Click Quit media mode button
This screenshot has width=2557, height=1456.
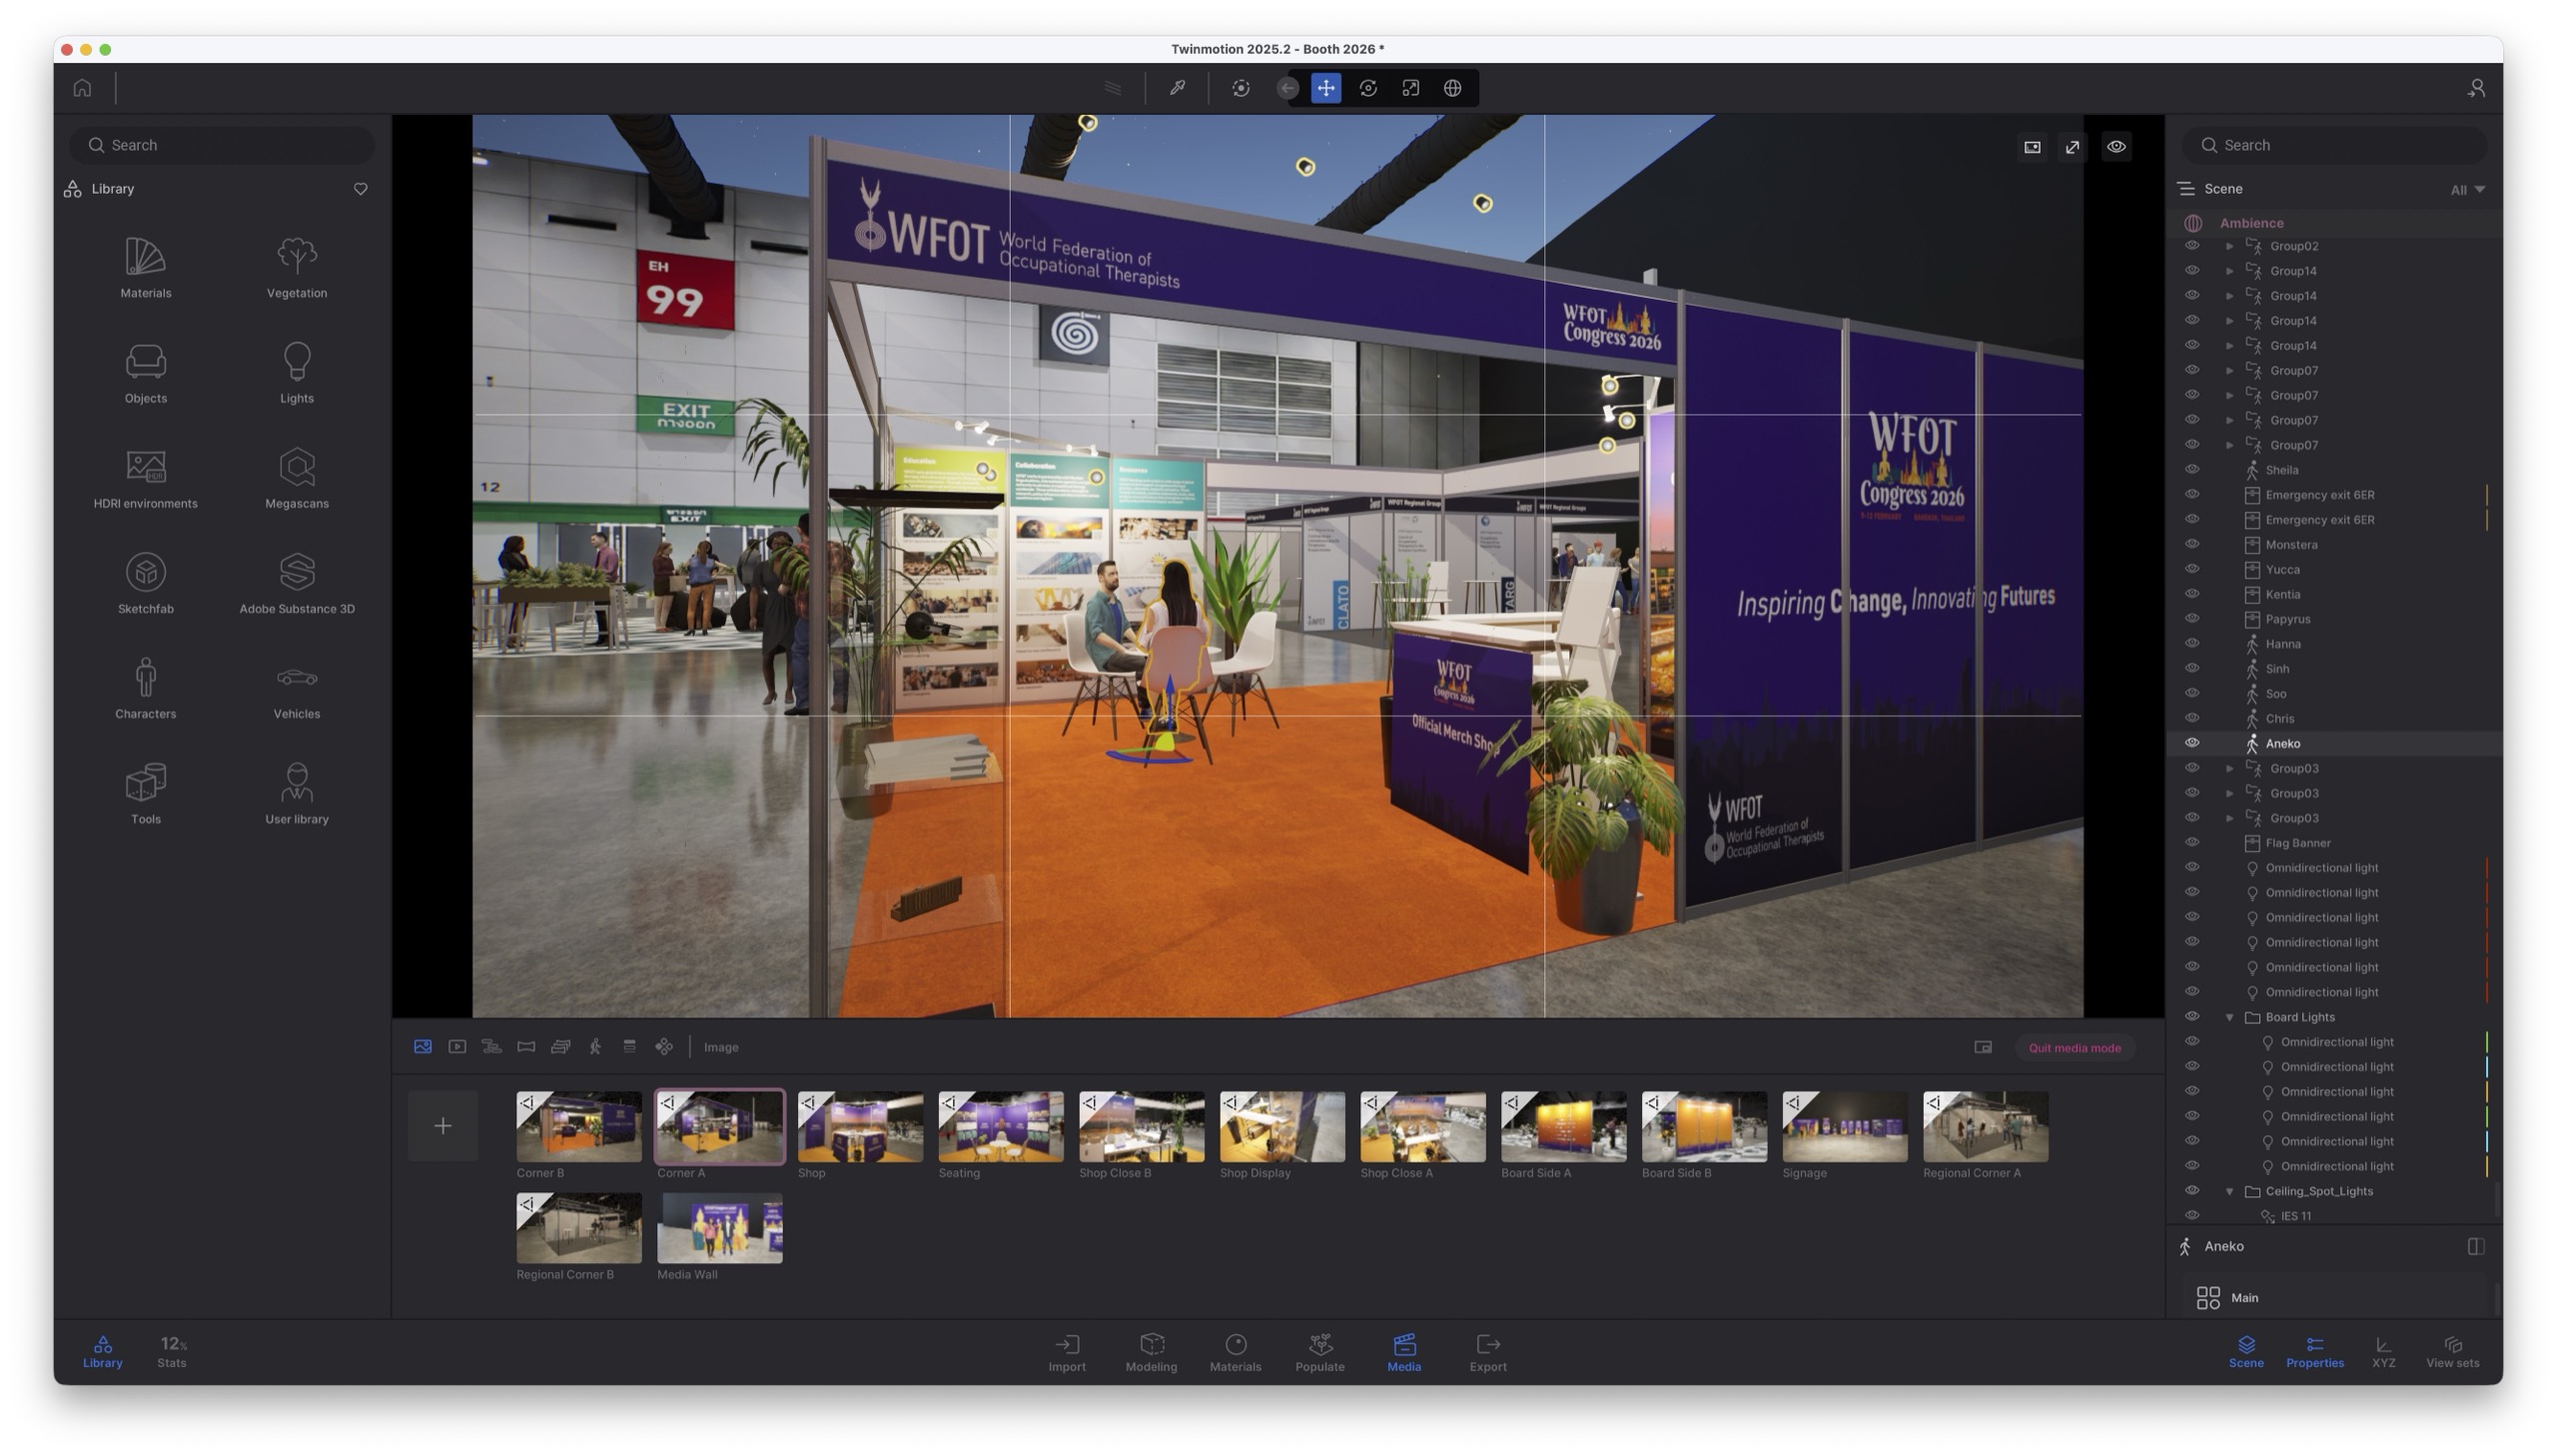[x=2073, y=1048]
